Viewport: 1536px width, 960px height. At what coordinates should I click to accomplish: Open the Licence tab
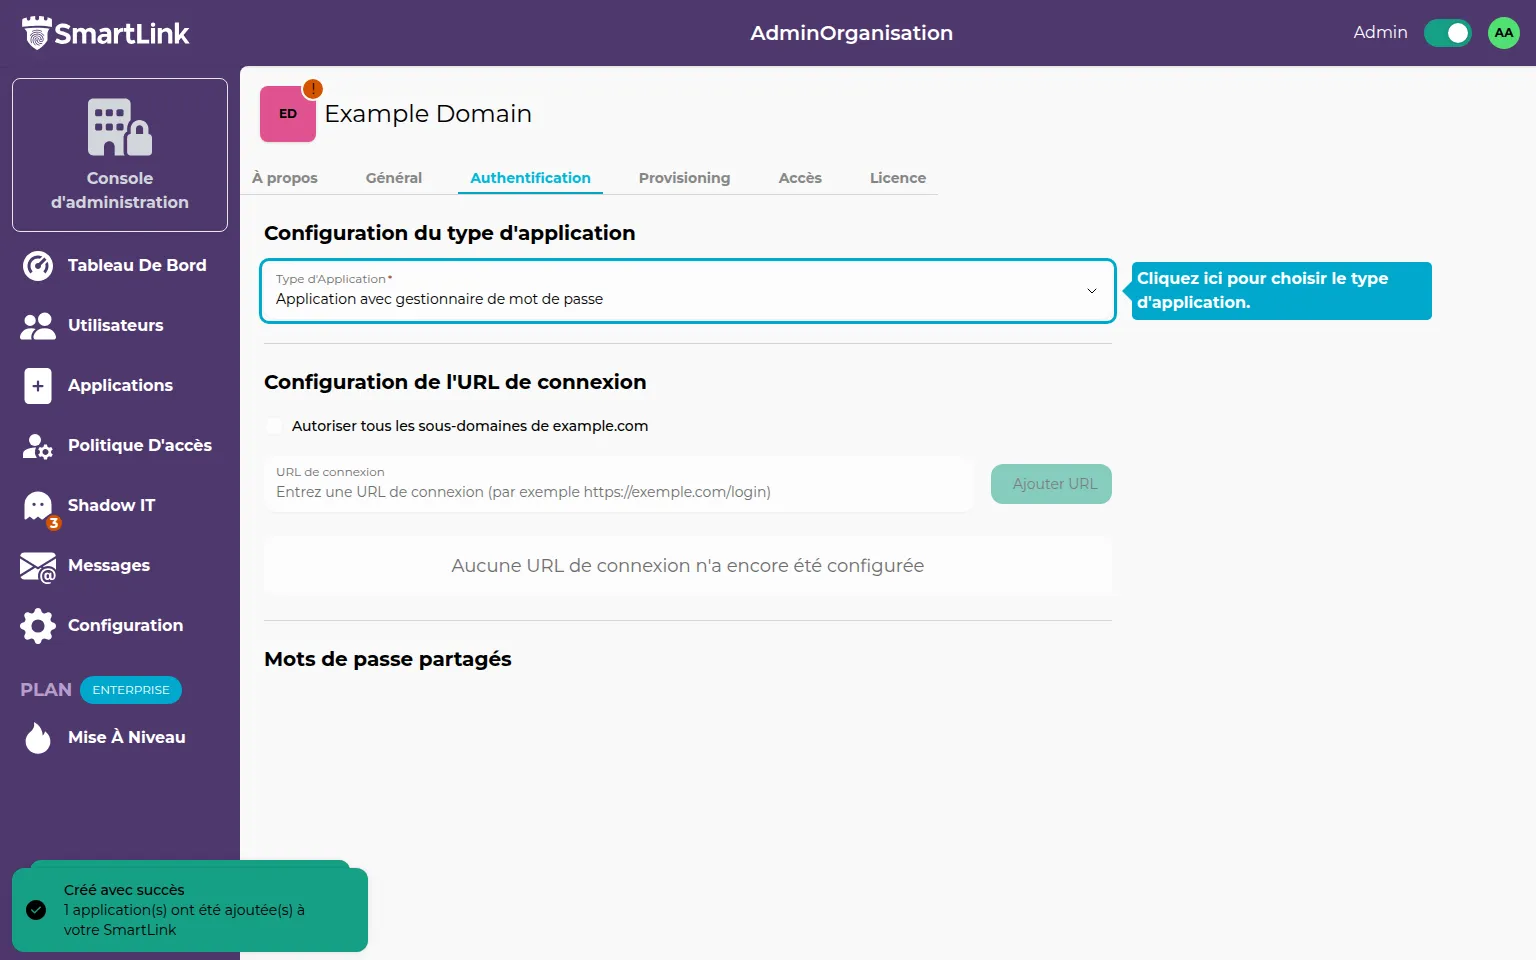click(x=898, y=178)
